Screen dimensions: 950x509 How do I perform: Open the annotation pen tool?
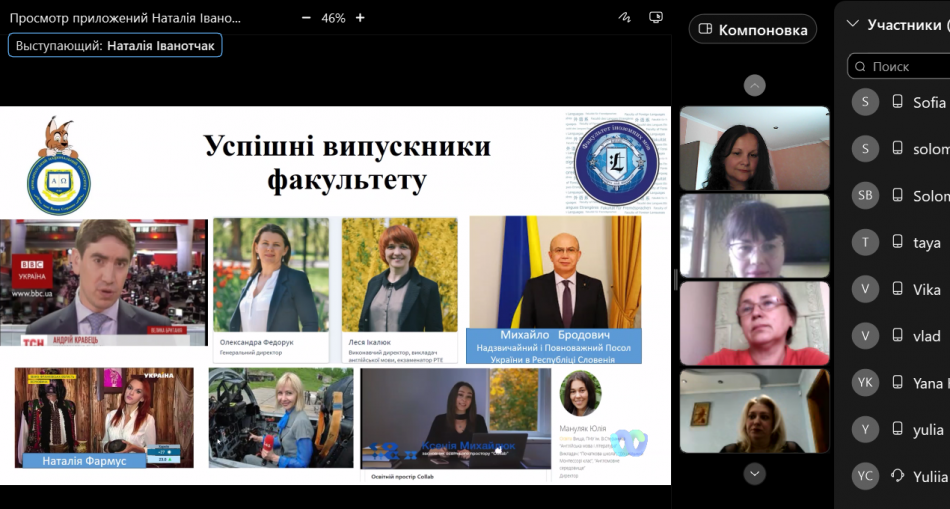coord(625,17)
